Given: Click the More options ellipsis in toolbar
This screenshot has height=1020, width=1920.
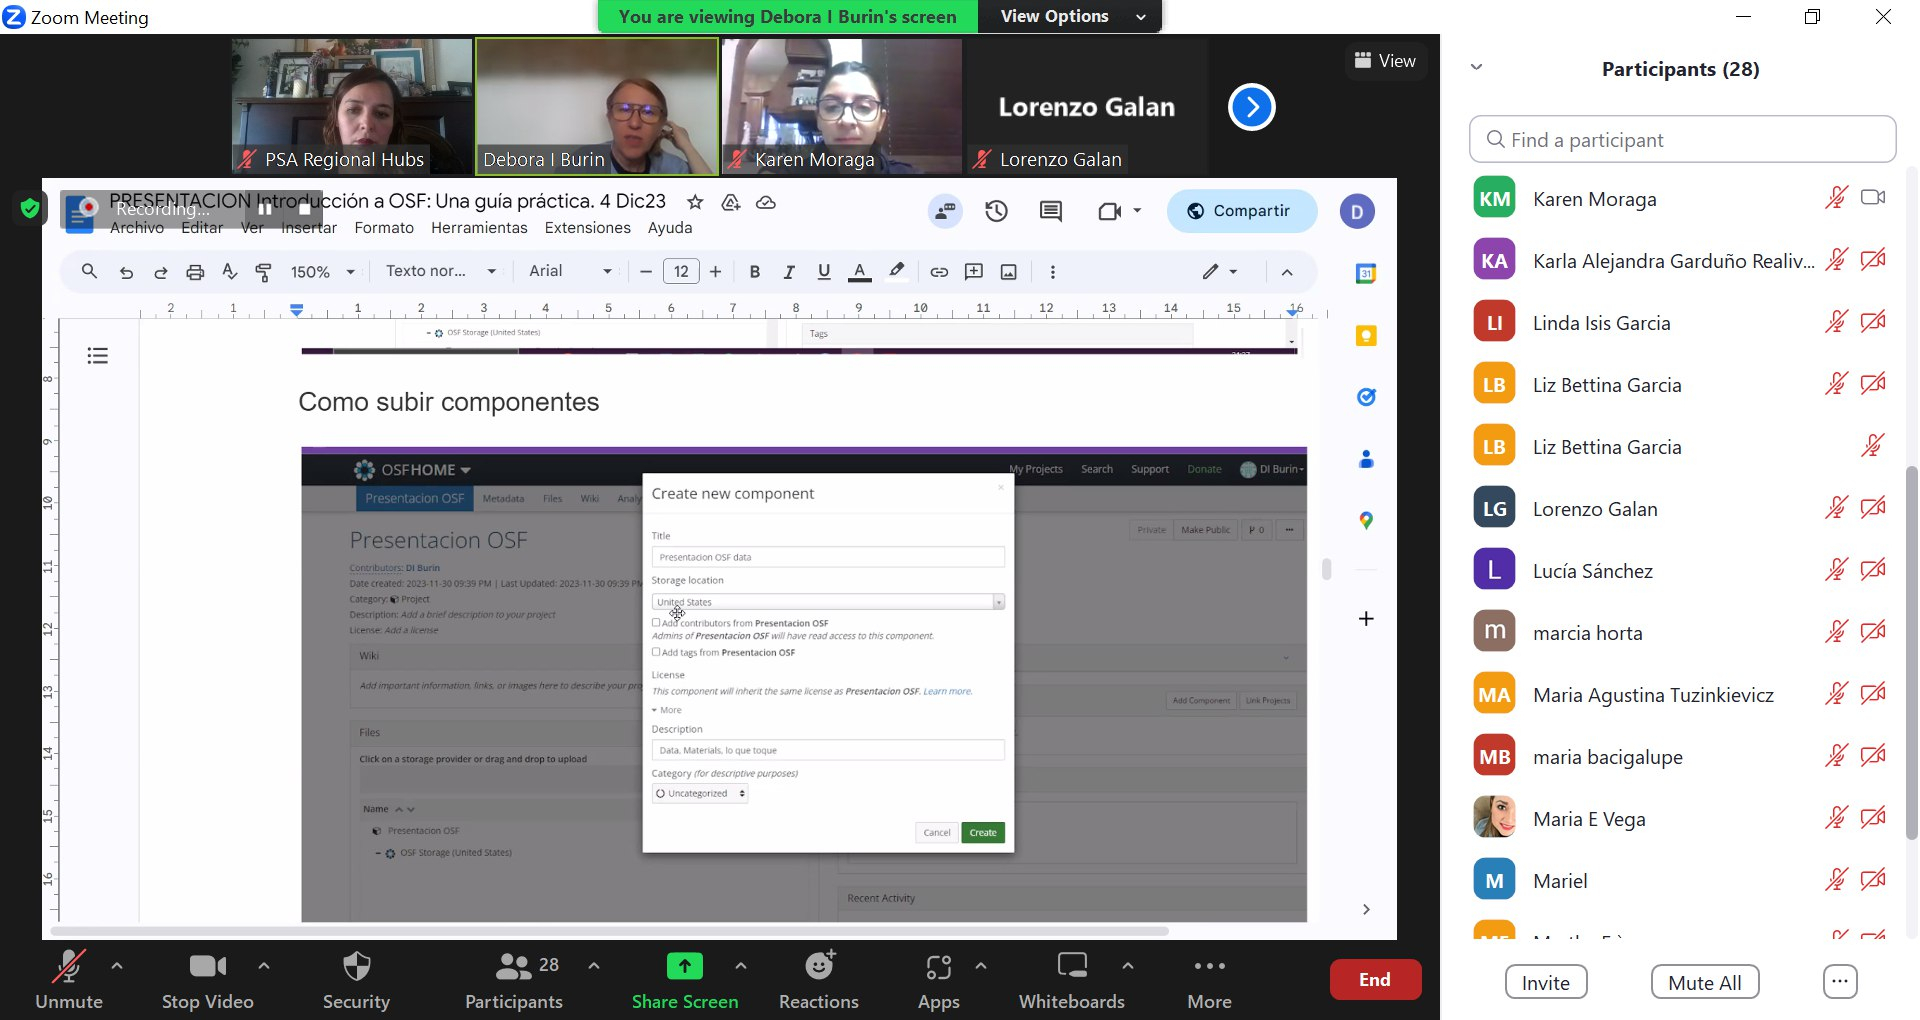Looking at the screenshot, I should (1209, 980).
